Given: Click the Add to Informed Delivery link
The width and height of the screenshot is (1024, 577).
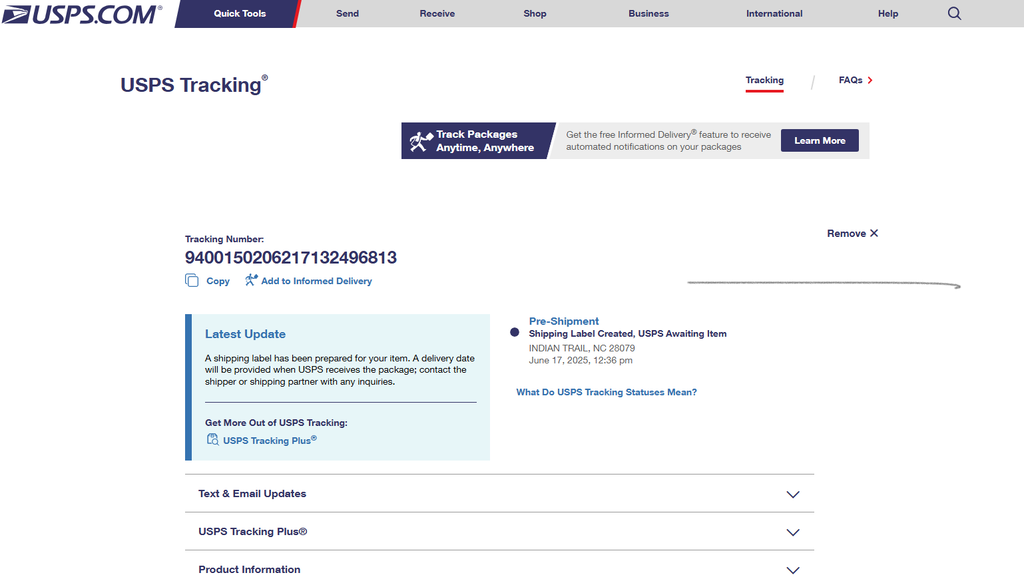Looking at the screenshot, I should (x=317, y=281).
